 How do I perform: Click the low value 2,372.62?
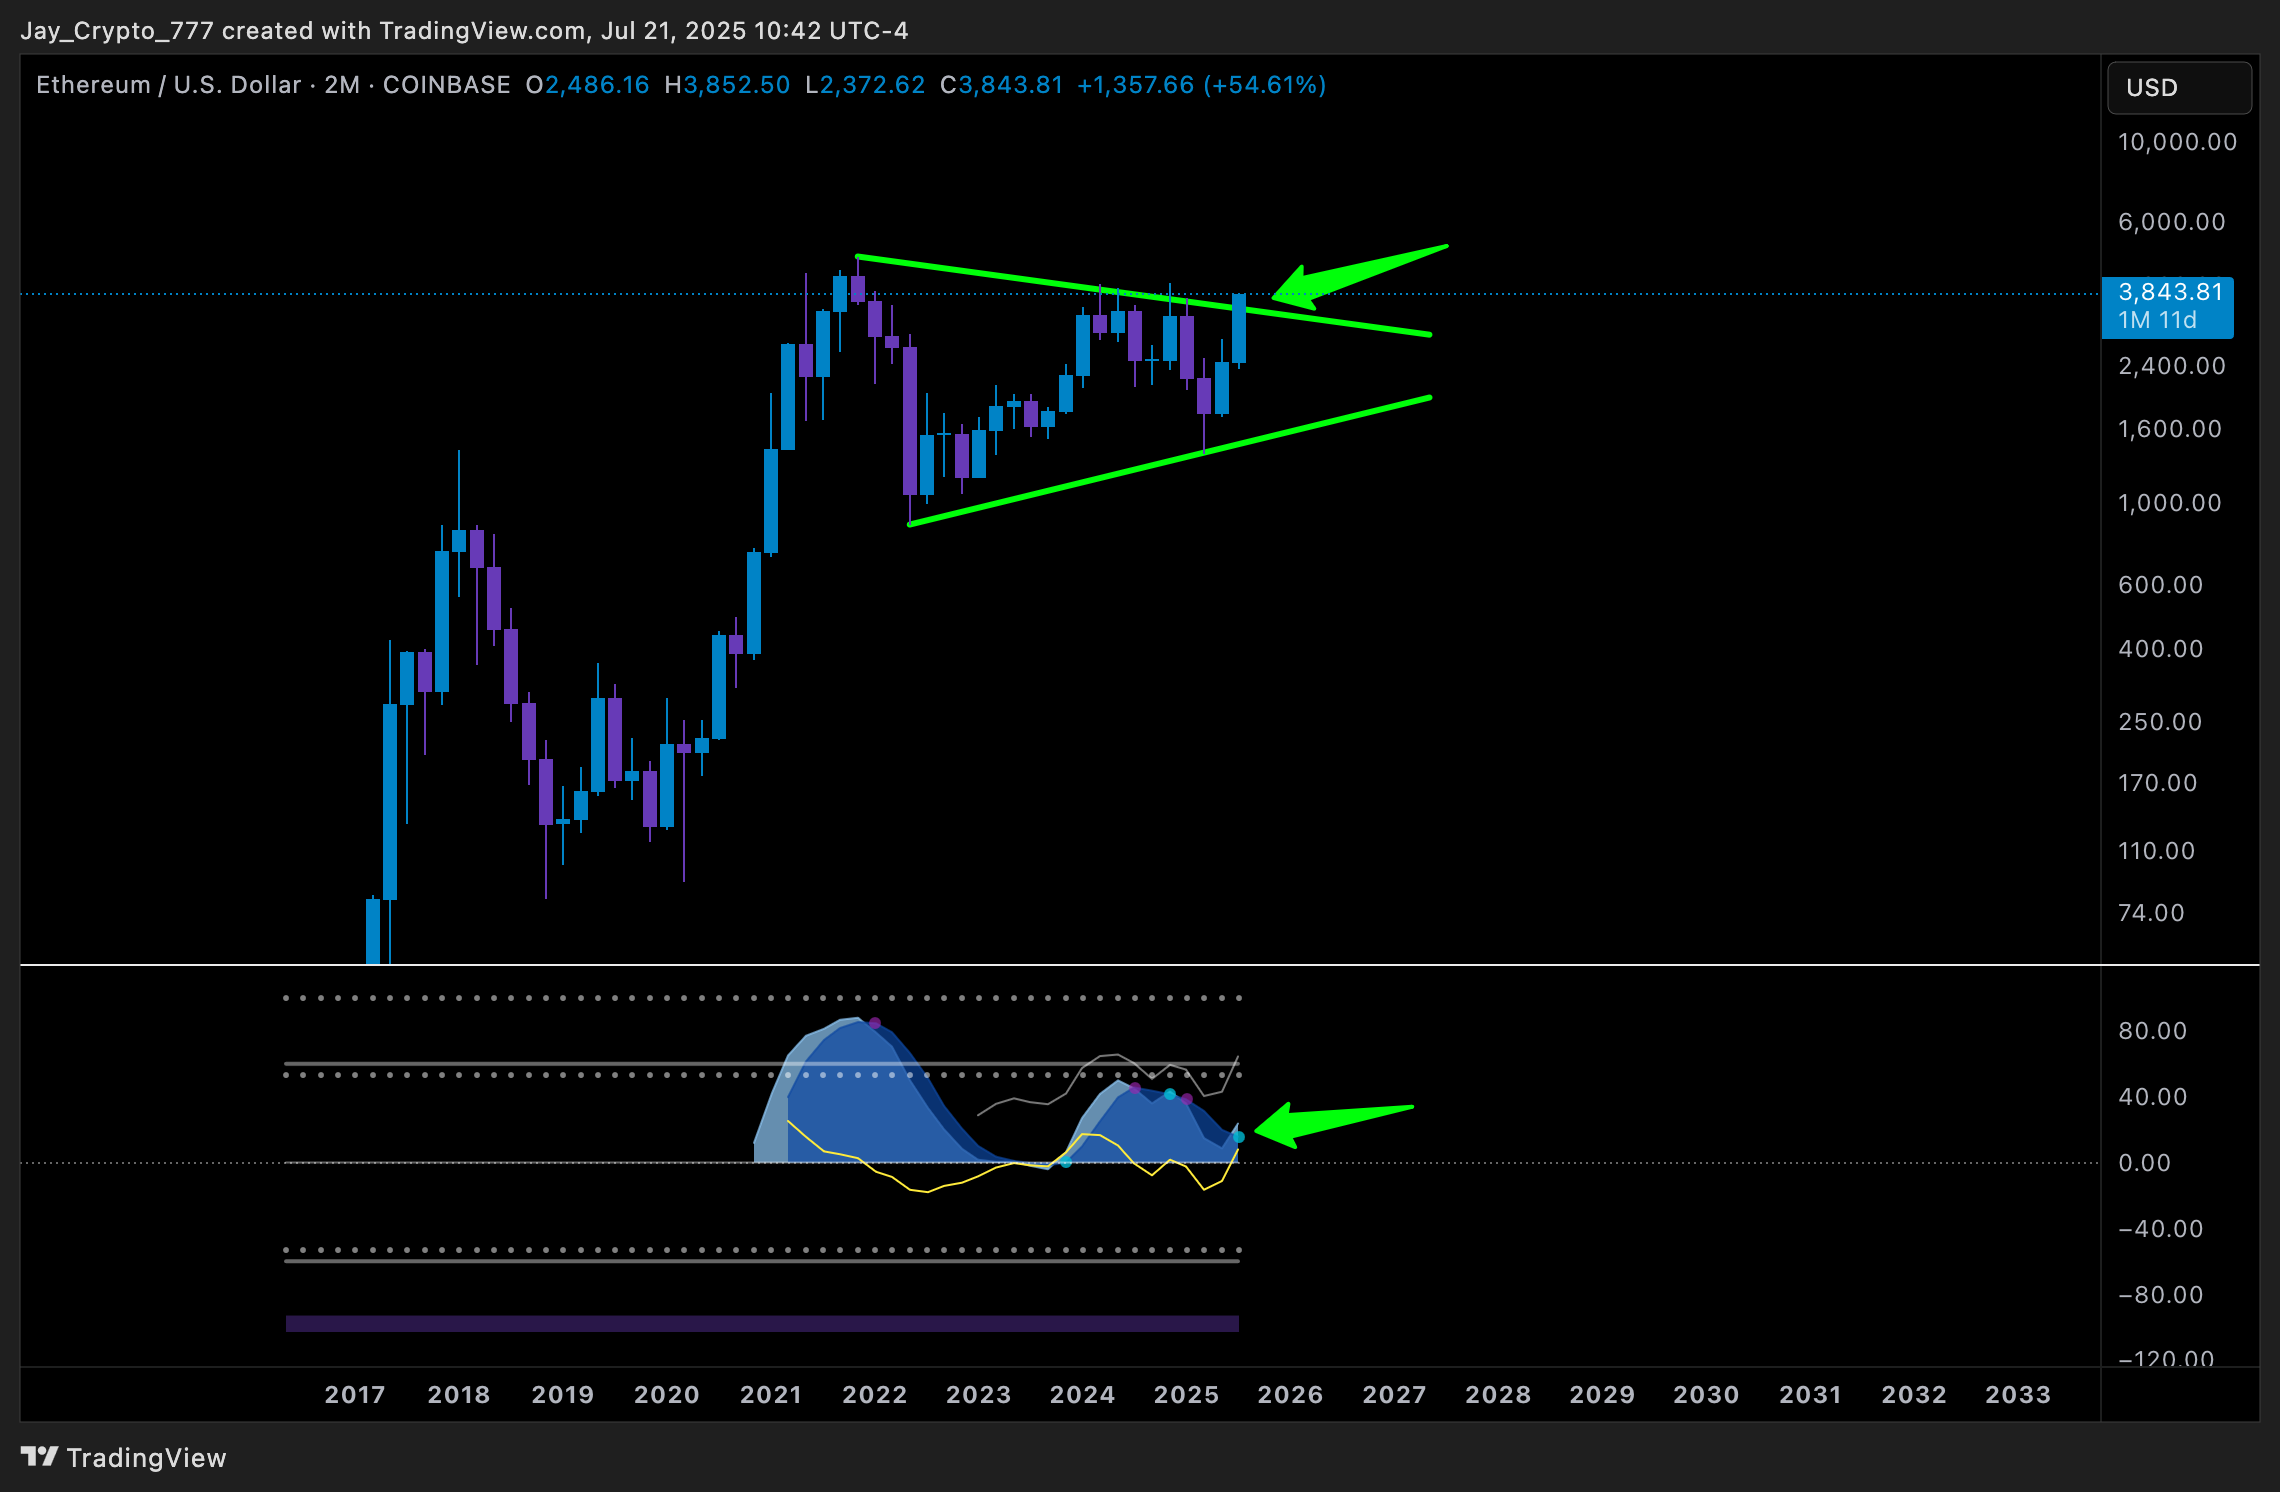[872, 85]
